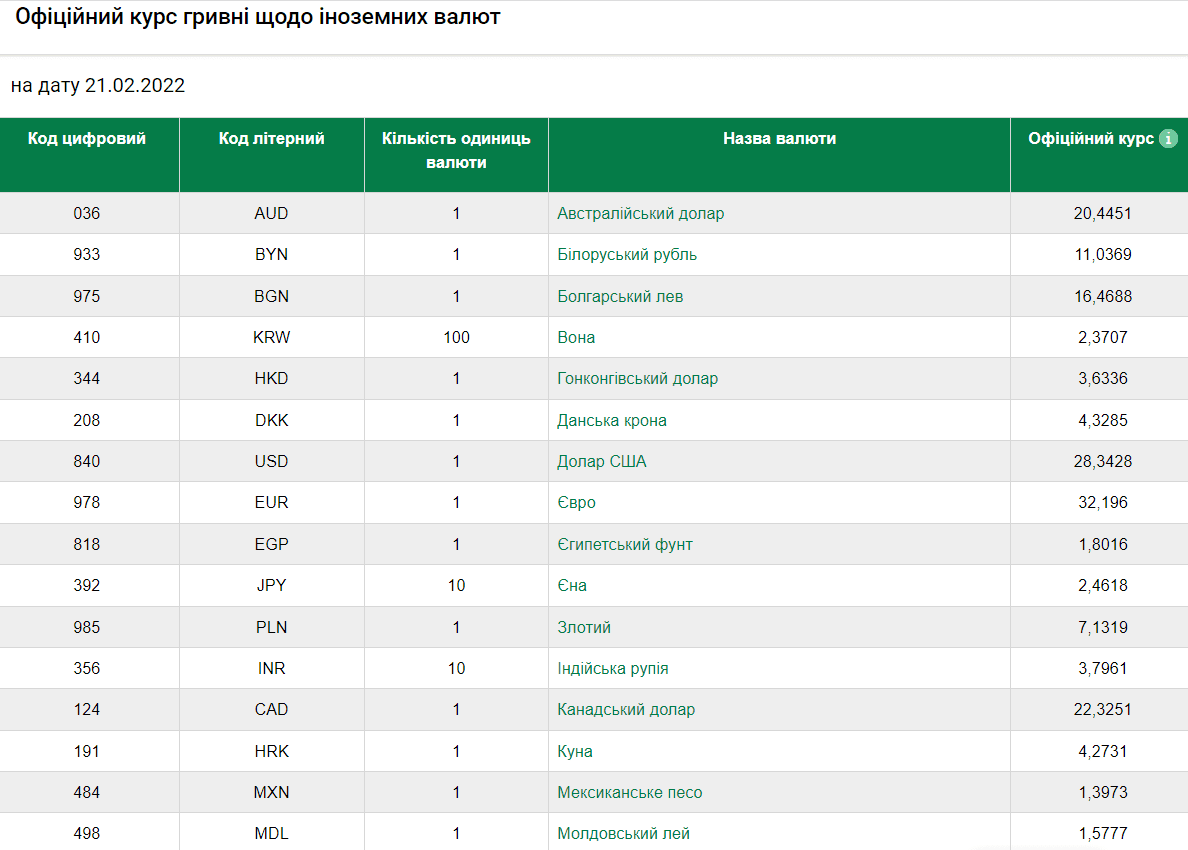Select the MXN letter code cell
Screen dimensions: 1188x850
click(271, 792)
